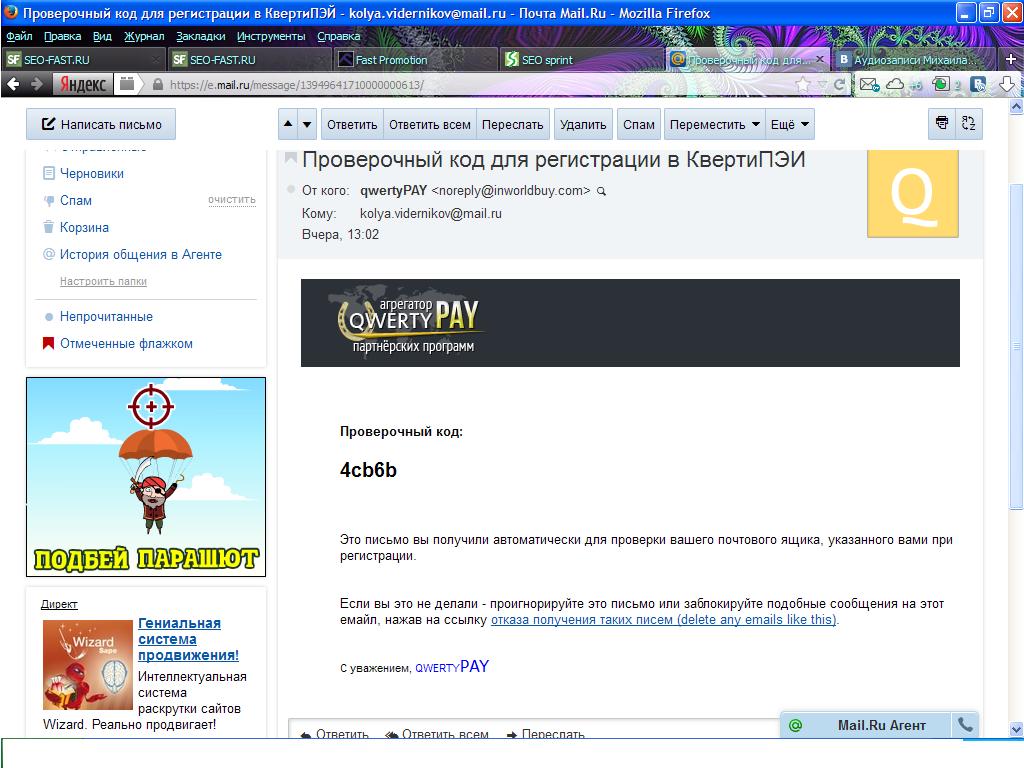Click Ответить in the top toolbar
1024x768 pixels.
click(x=352, y=124)
